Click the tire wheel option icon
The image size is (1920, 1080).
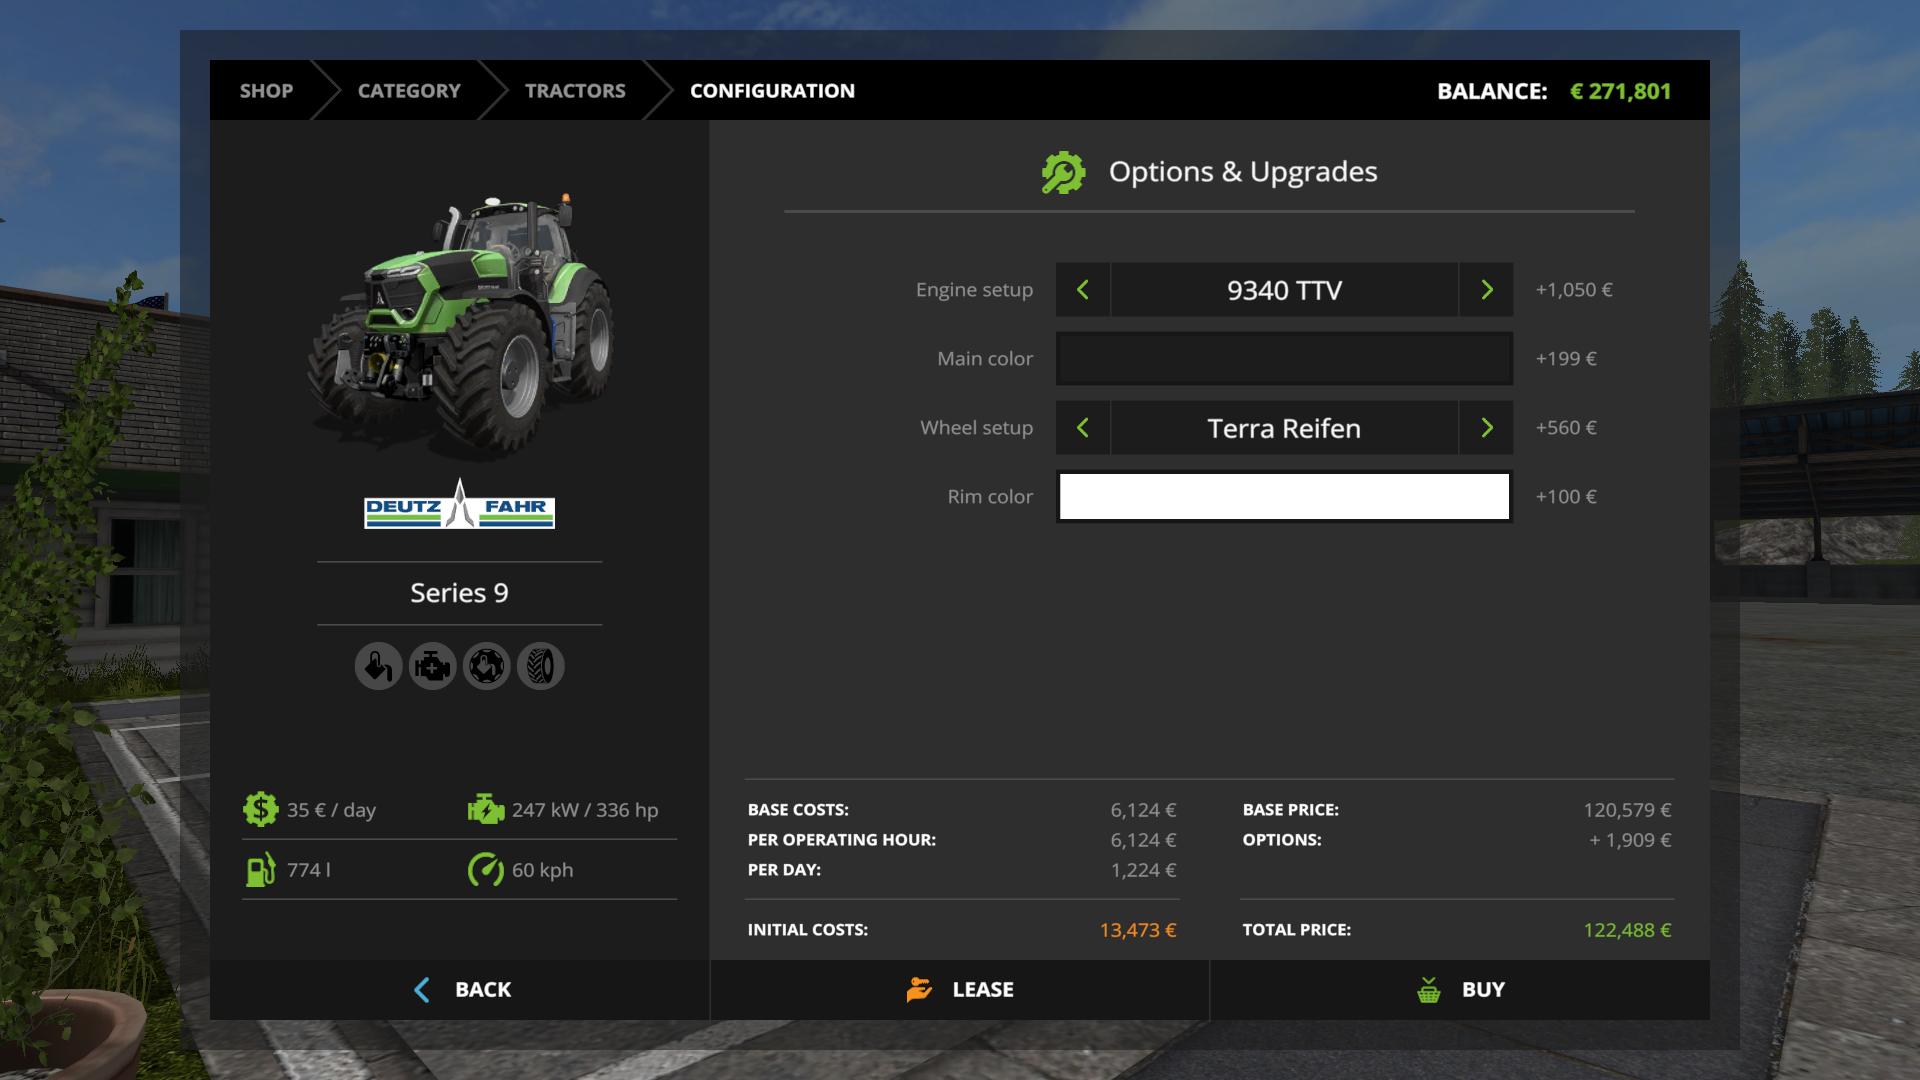pyautogui.click(x=540, y=666)
